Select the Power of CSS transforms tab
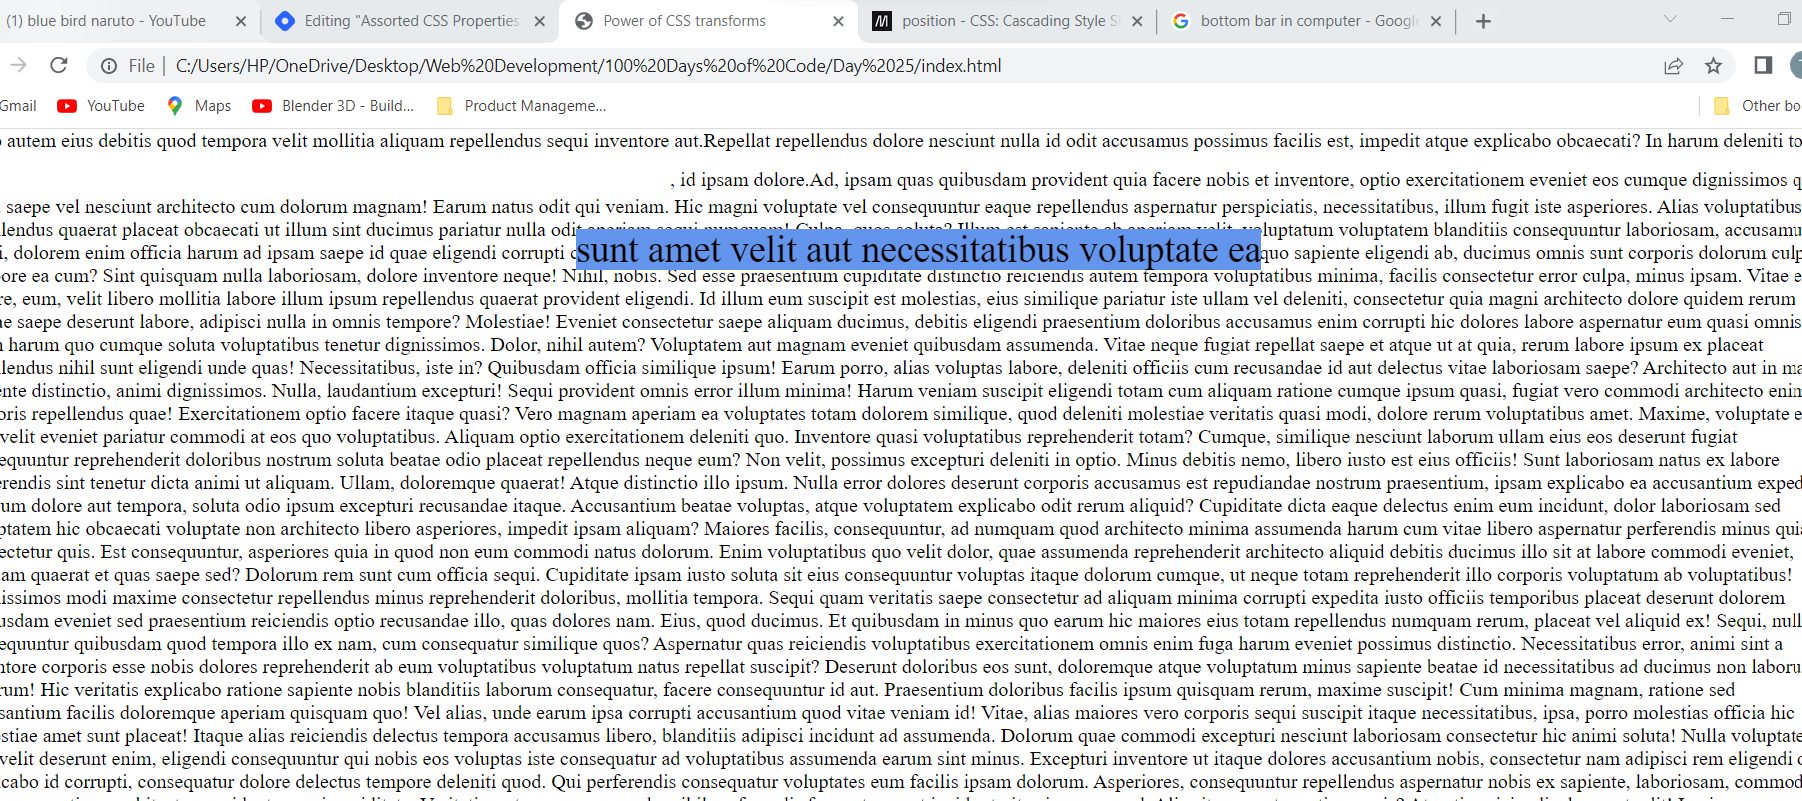1802x801 pixels. tap(709, 21)
